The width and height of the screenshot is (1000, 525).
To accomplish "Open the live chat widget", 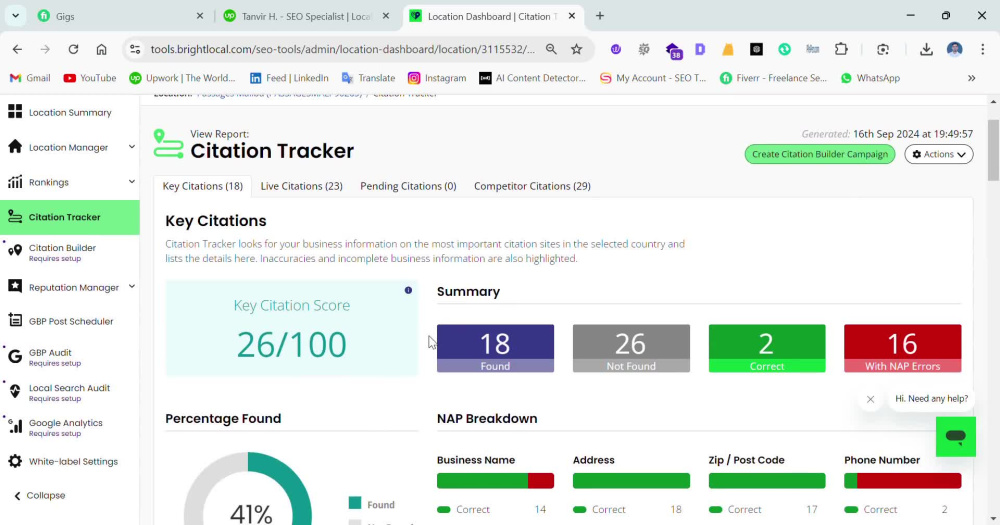I will (955, 437).
